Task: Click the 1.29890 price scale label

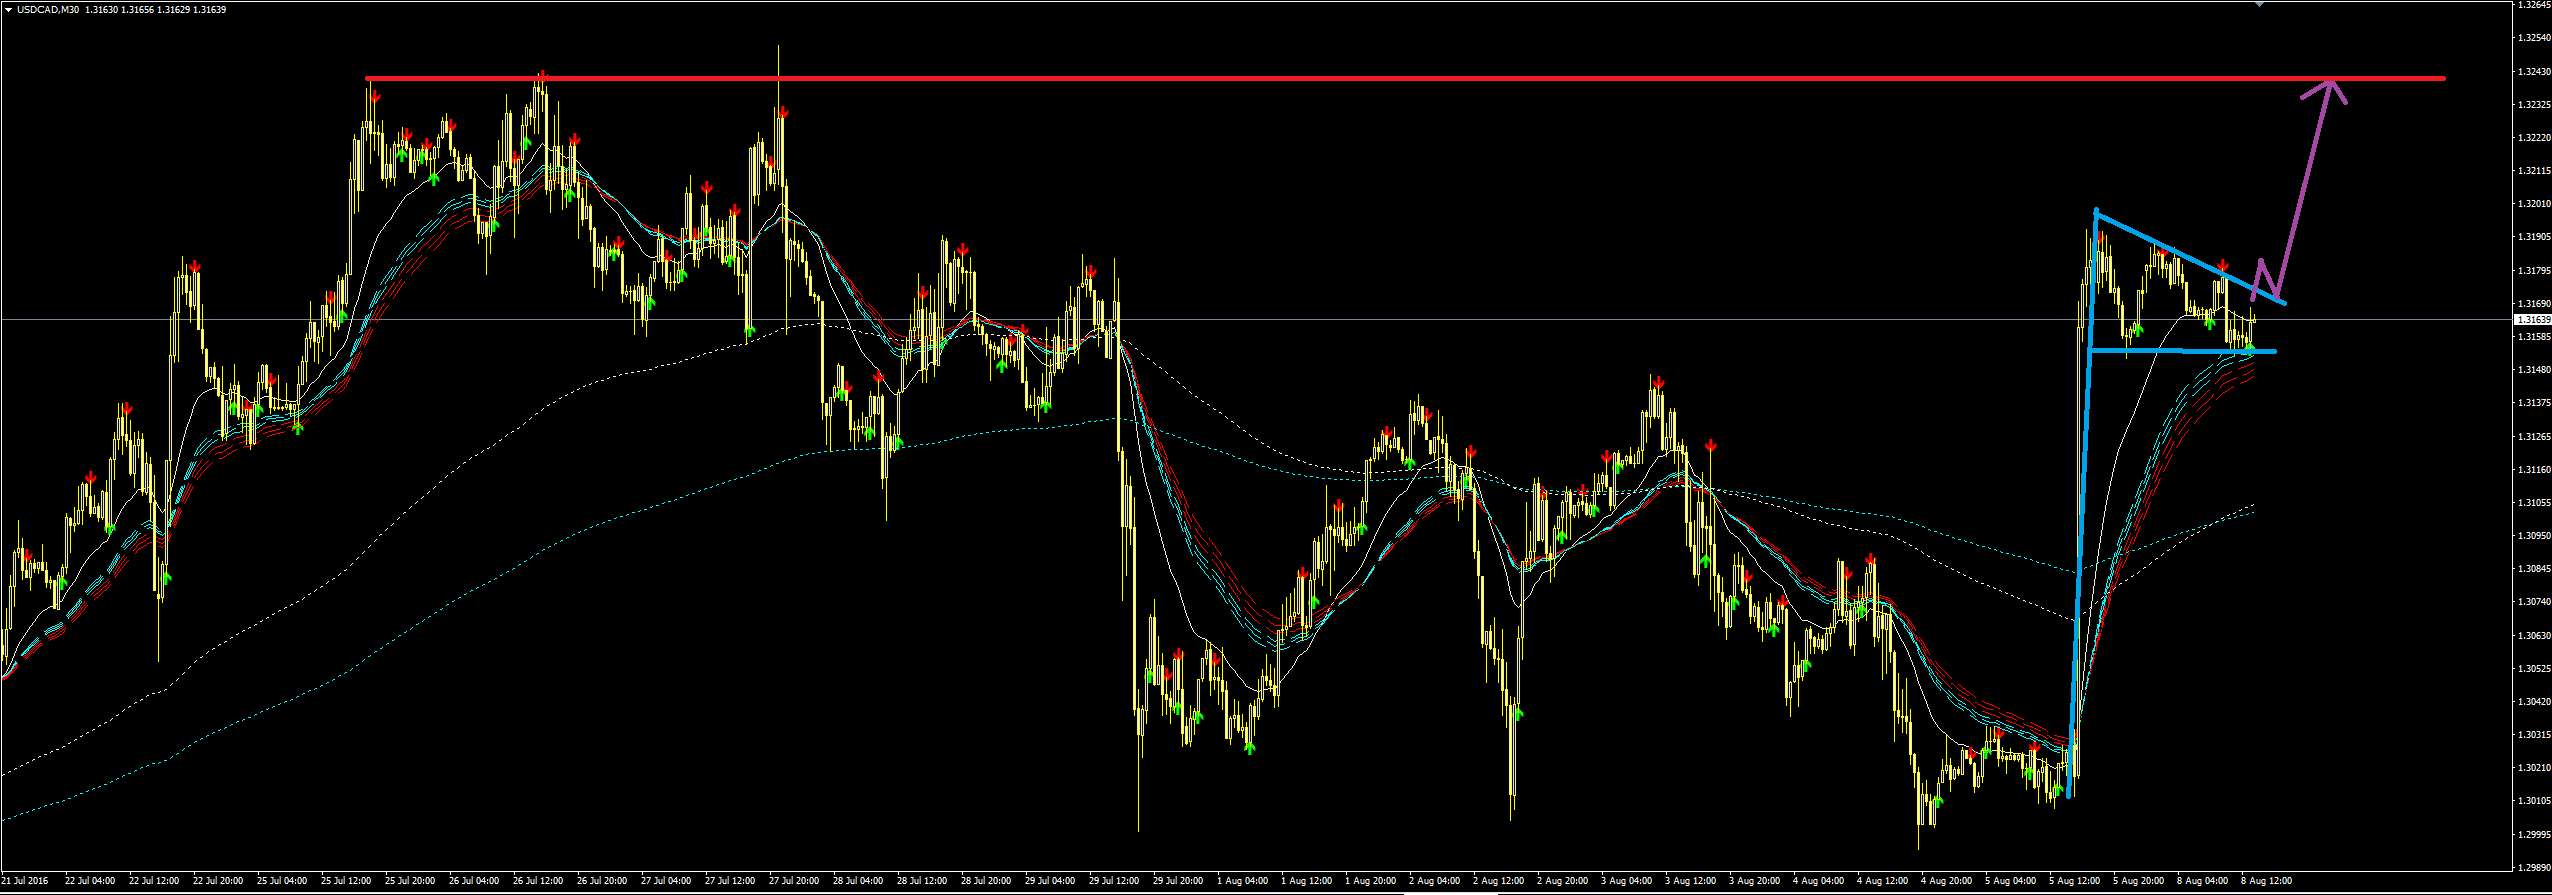Action: pyautogui.click(x=2532, y=867)
